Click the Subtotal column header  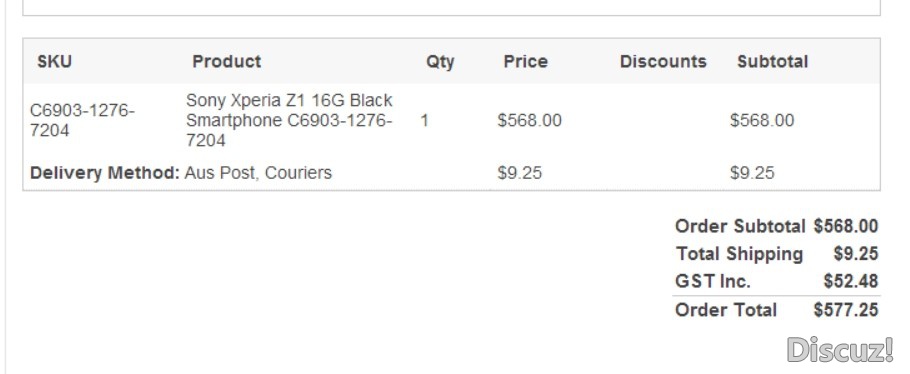point(772,62)
